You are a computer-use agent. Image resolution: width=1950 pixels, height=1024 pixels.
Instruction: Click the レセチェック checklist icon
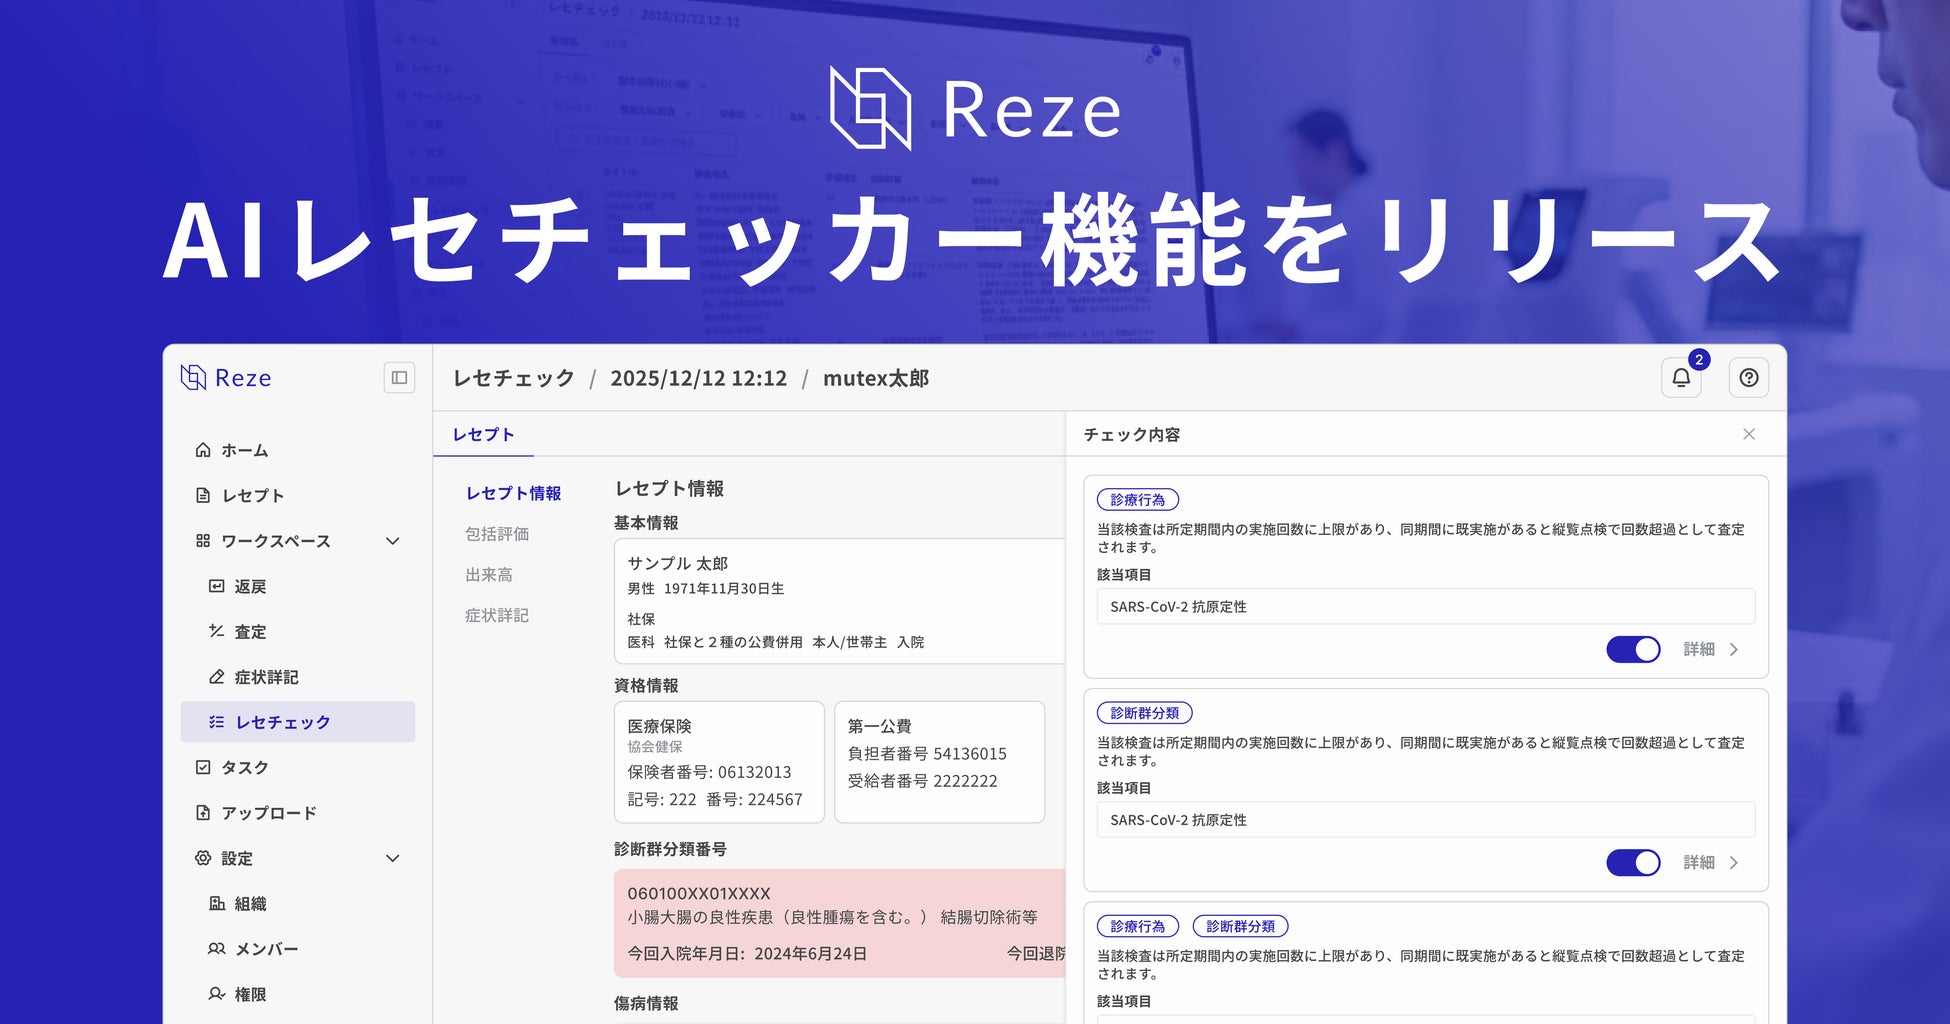tap(216, 722)
